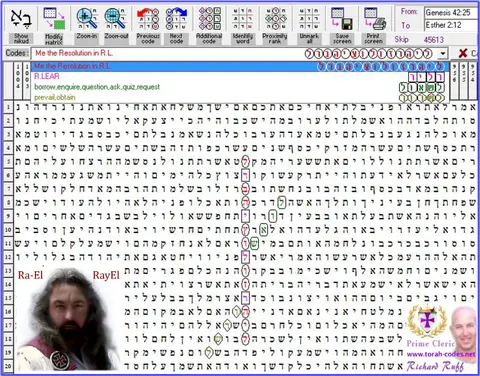Click the Prime Cleric caption
Screen dimensions: 480x376
click(x=430, y=343)
